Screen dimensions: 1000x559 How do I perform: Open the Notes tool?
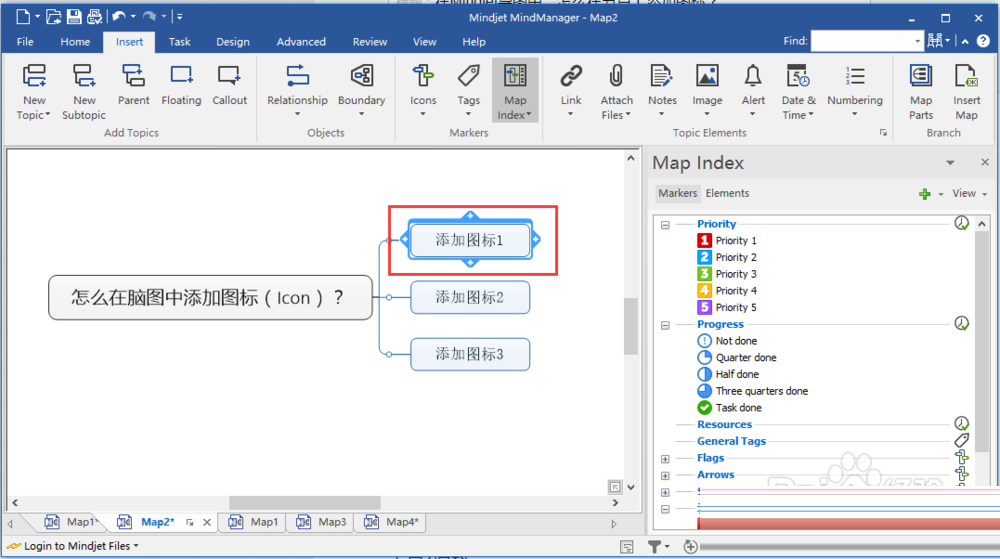(x=662, y=90)
